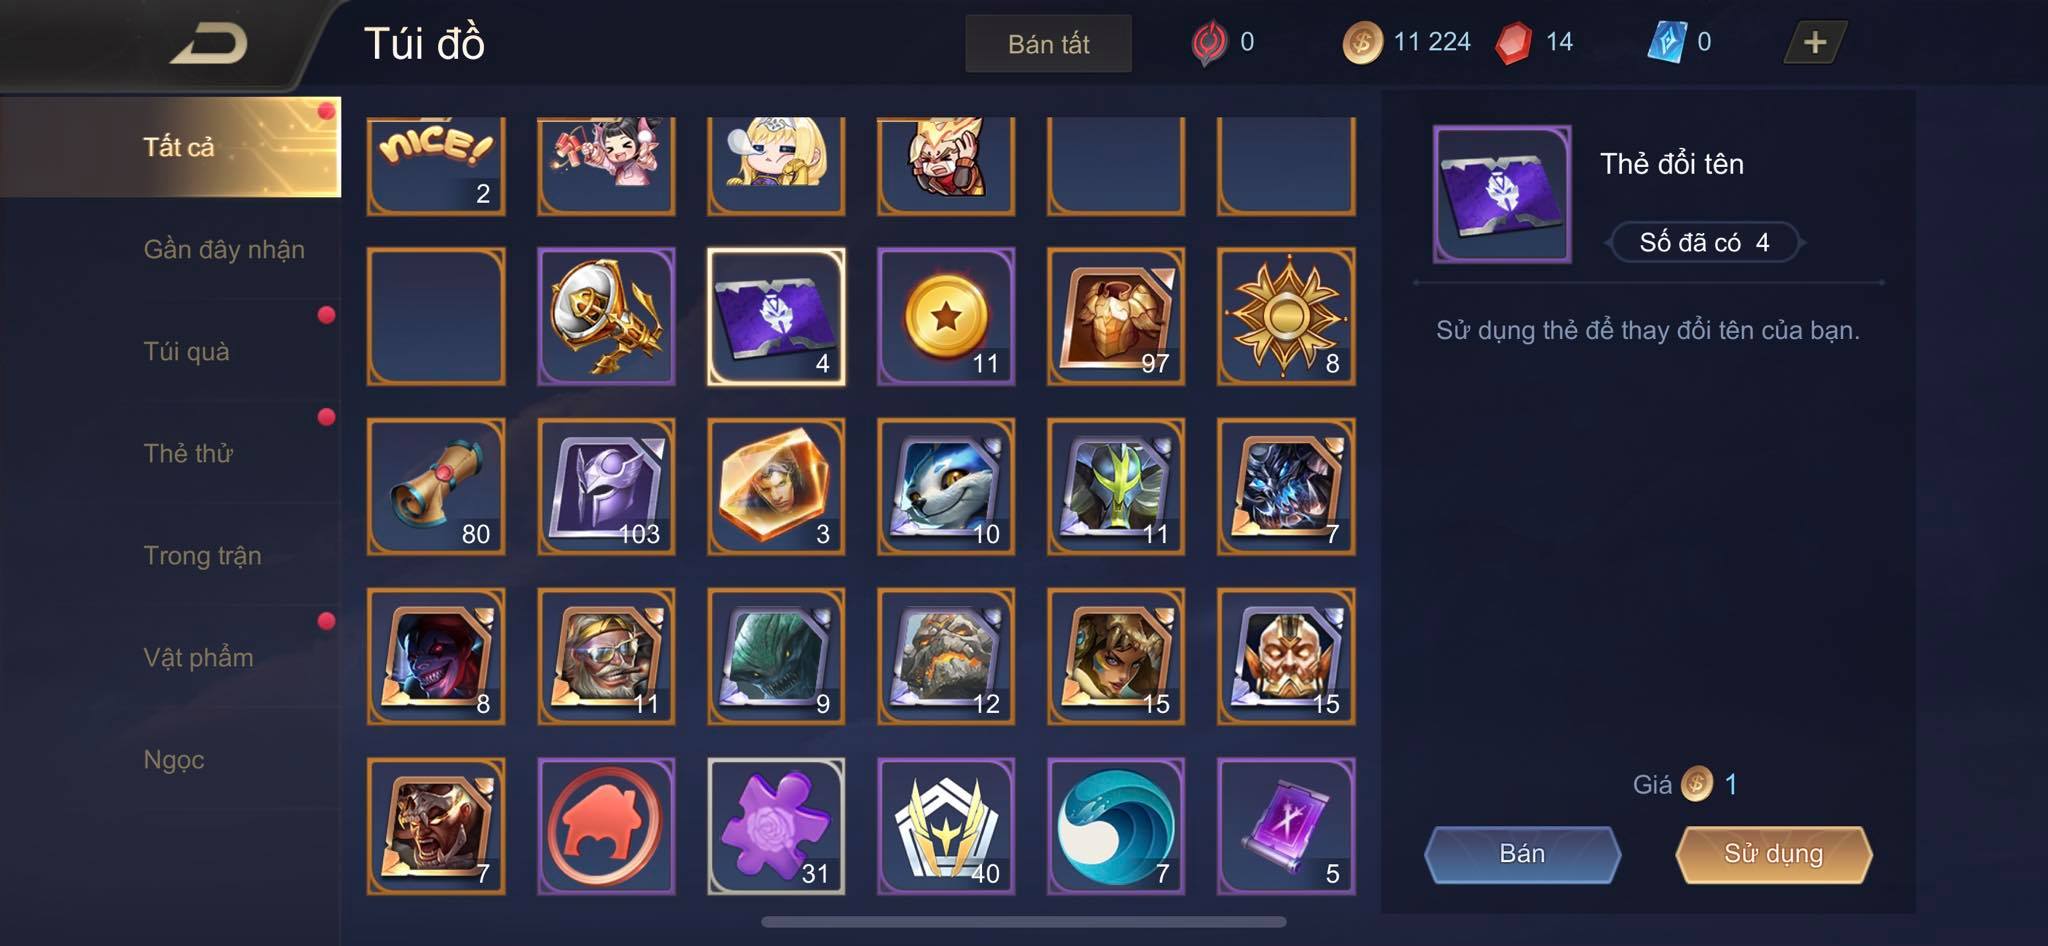The height and width of the screenshot is (946, 2048).
Task: Click the plus icon to add currency
Action: (1815, 42)
